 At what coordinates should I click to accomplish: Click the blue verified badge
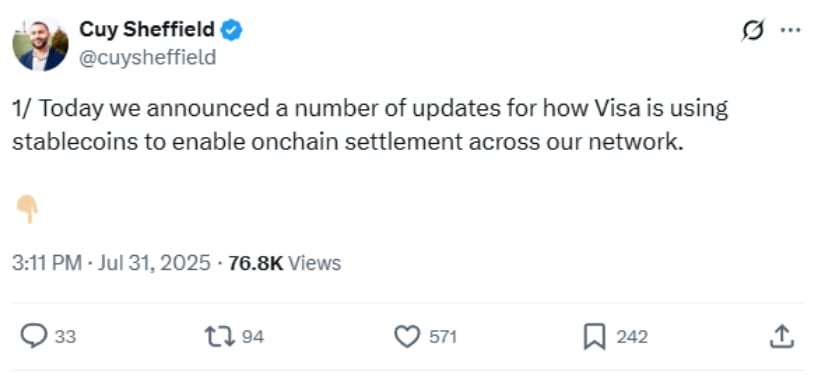(231, 31)
